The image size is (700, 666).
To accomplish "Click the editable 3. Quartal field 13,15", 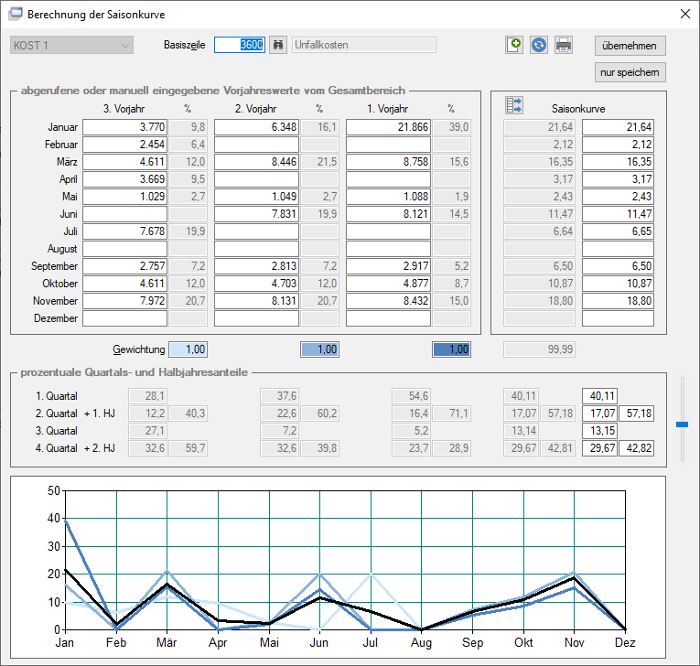I will coord(600,431).
